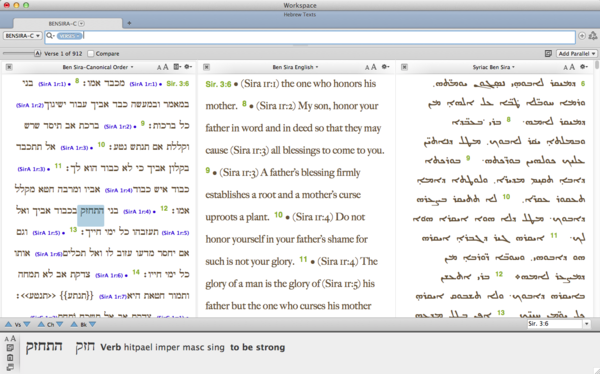The image size is (600, 374).
Task: Click the (Sira 1r:2) reference in English pane
Action: (x=276, y=106)
